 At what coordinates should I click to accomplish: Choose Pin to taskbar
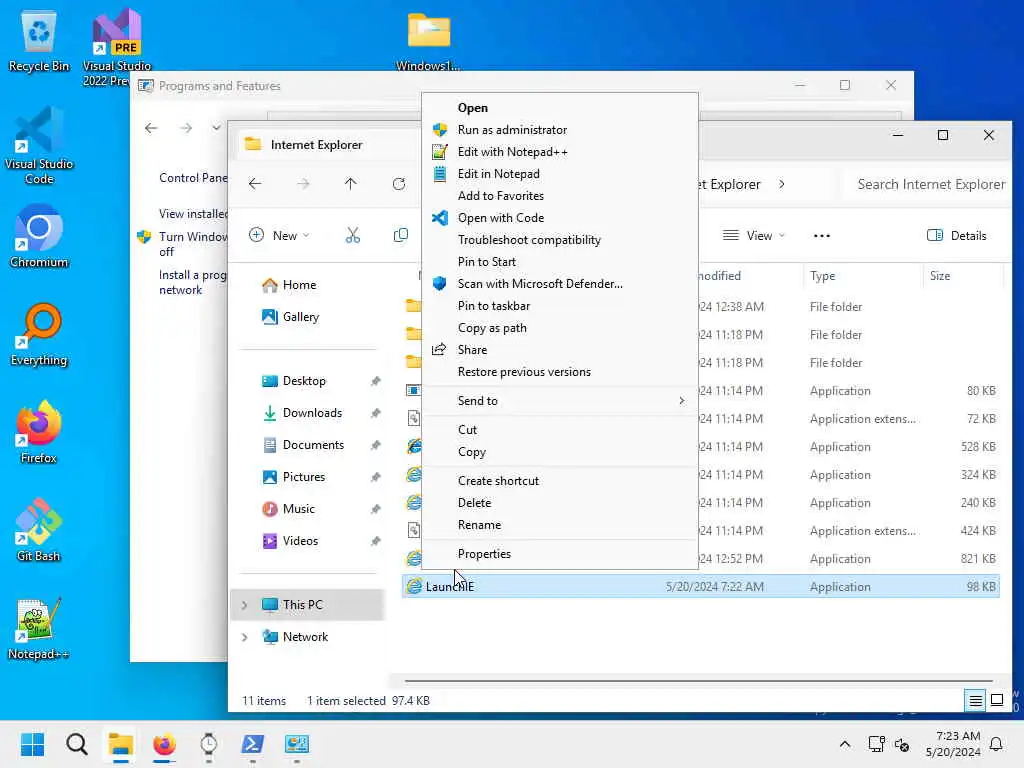tap(560, 306)
